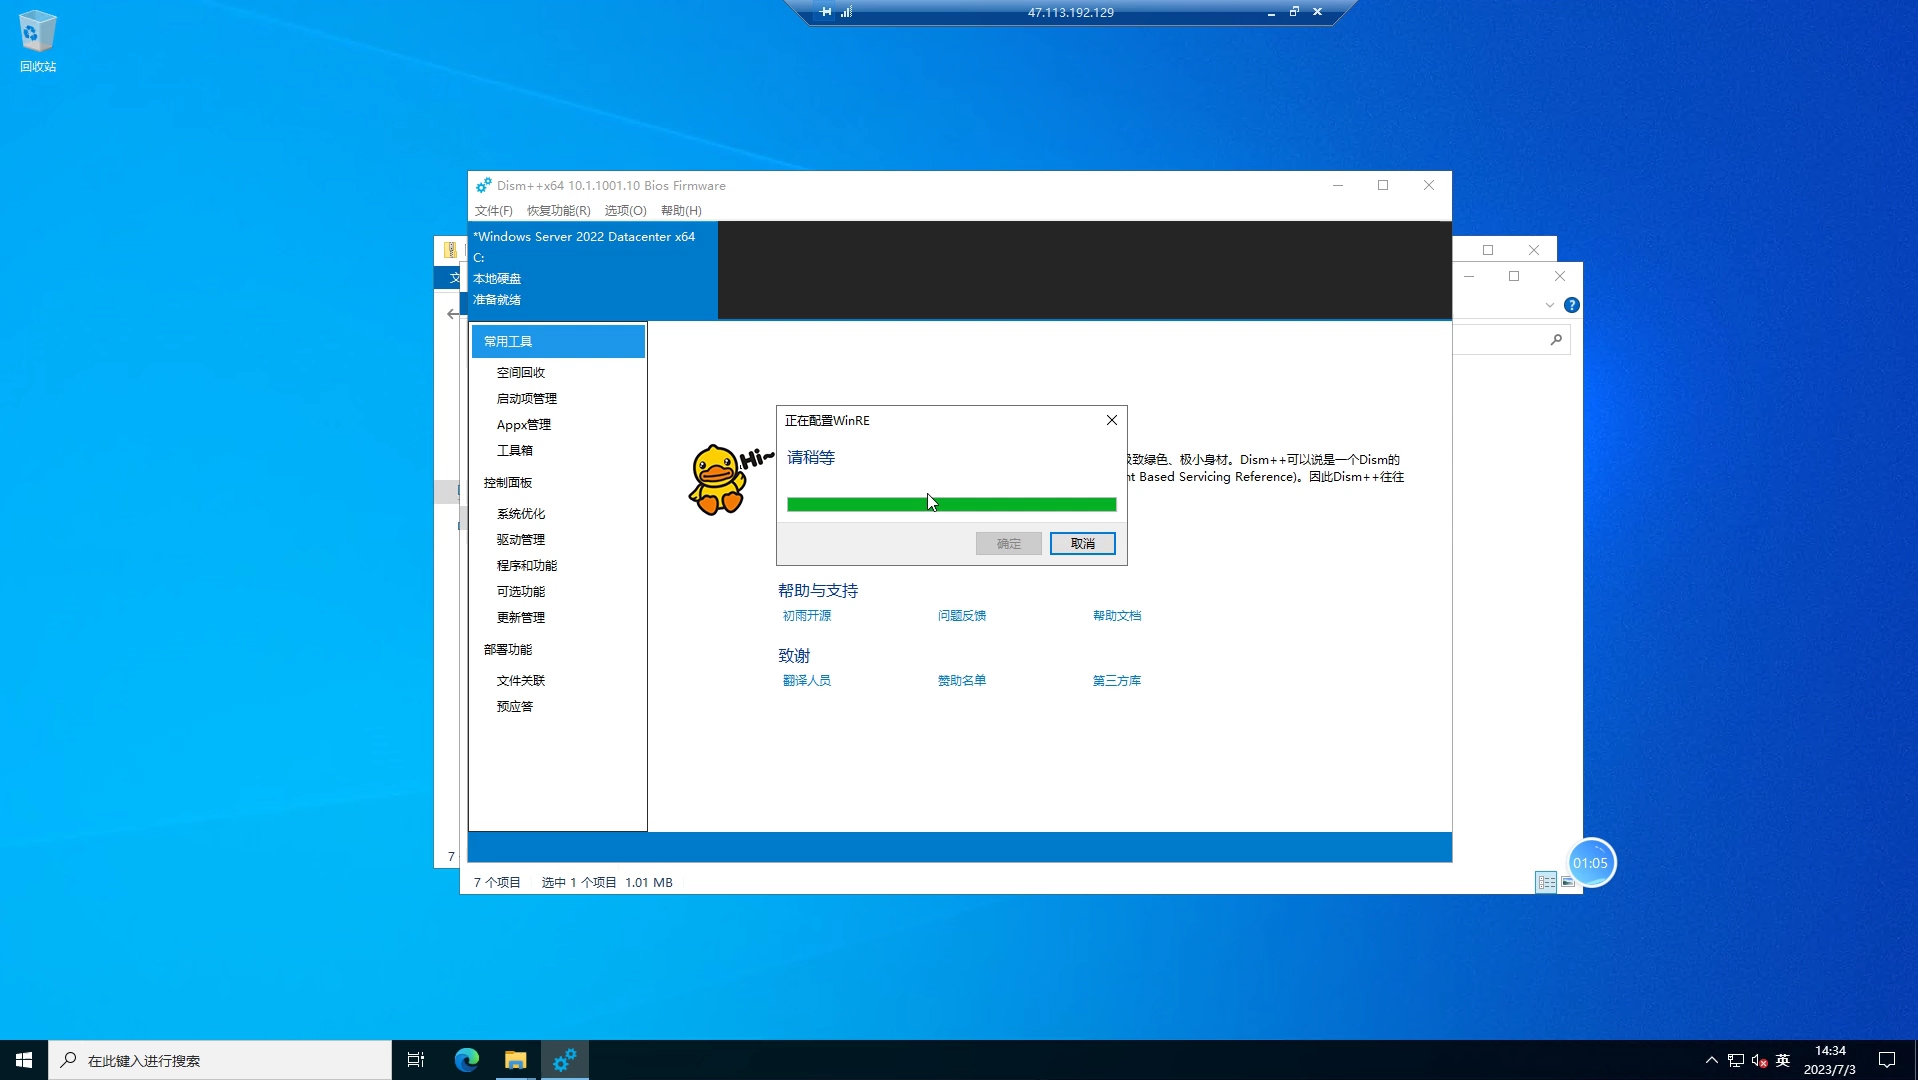
Task: Open File Explorer help with the question mark icon
Action: click(x=1572, y=305)
